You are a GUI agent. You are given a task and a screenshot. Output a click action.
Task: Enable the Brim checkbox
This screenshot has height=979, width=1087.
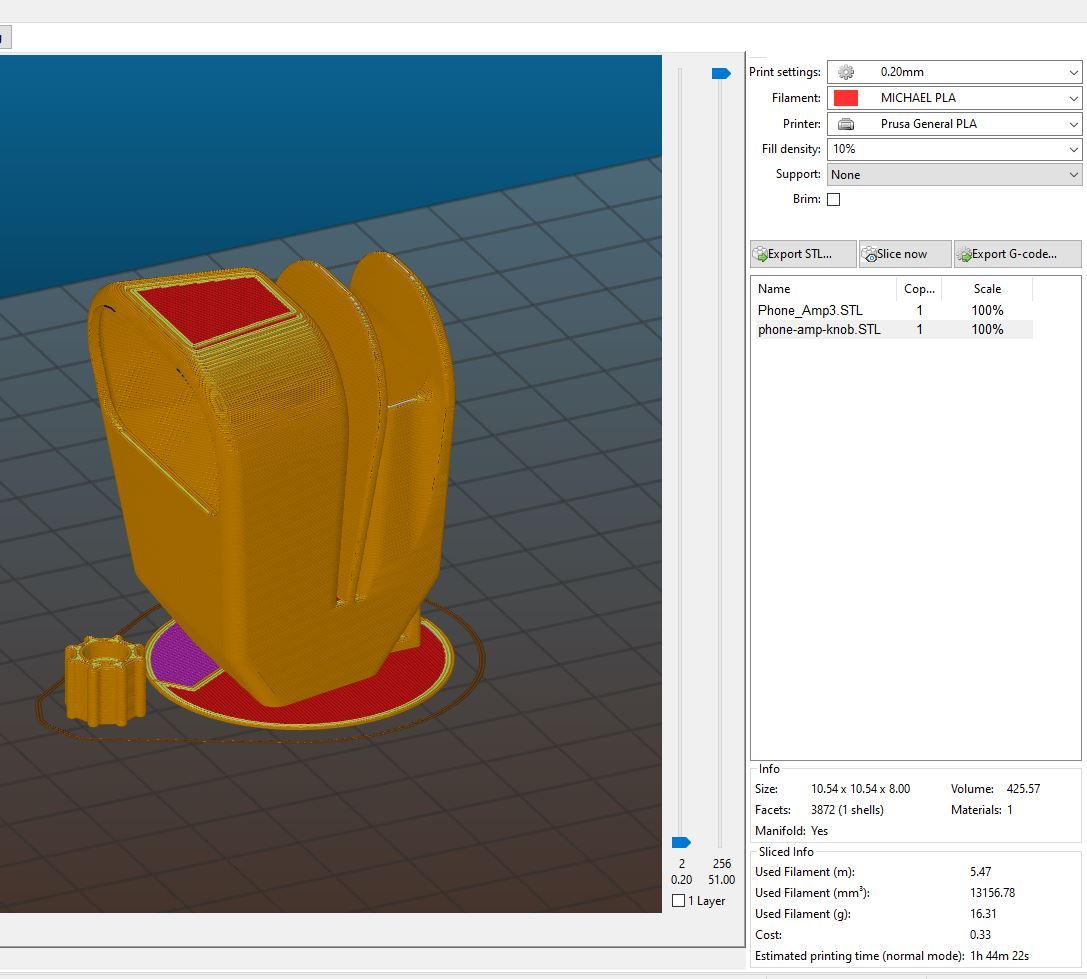click(834, 200)
